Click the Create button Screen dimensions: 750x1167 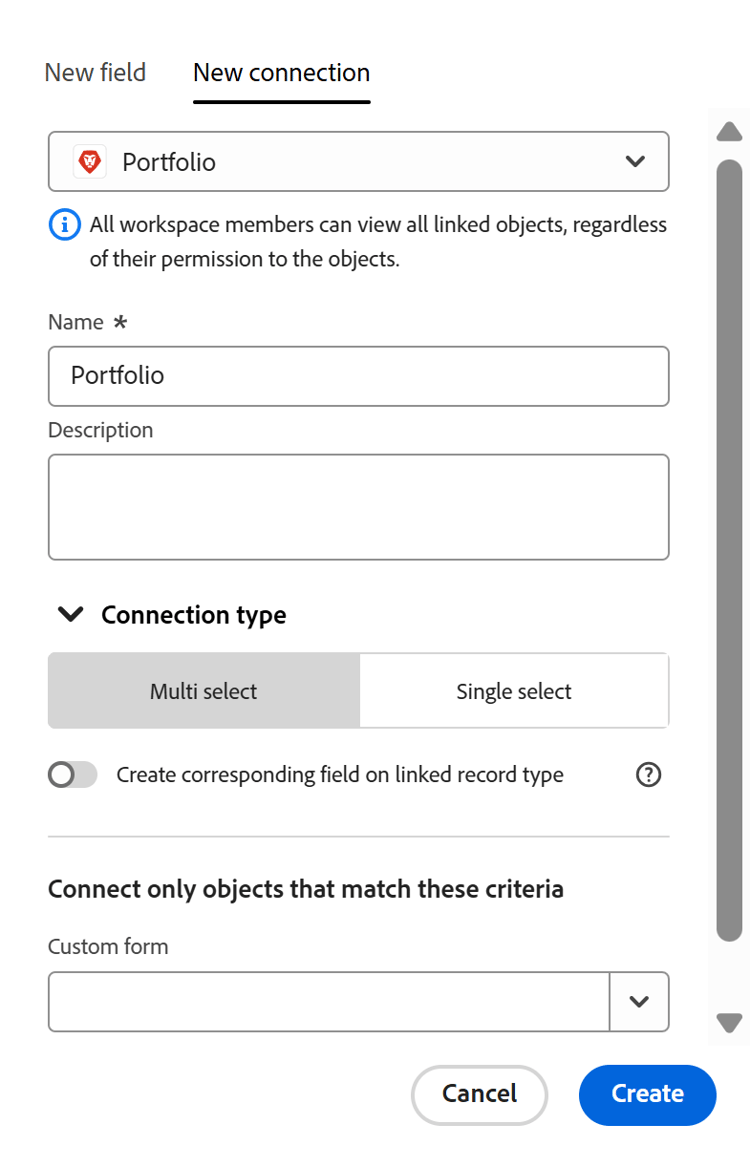coord(647,1095)
